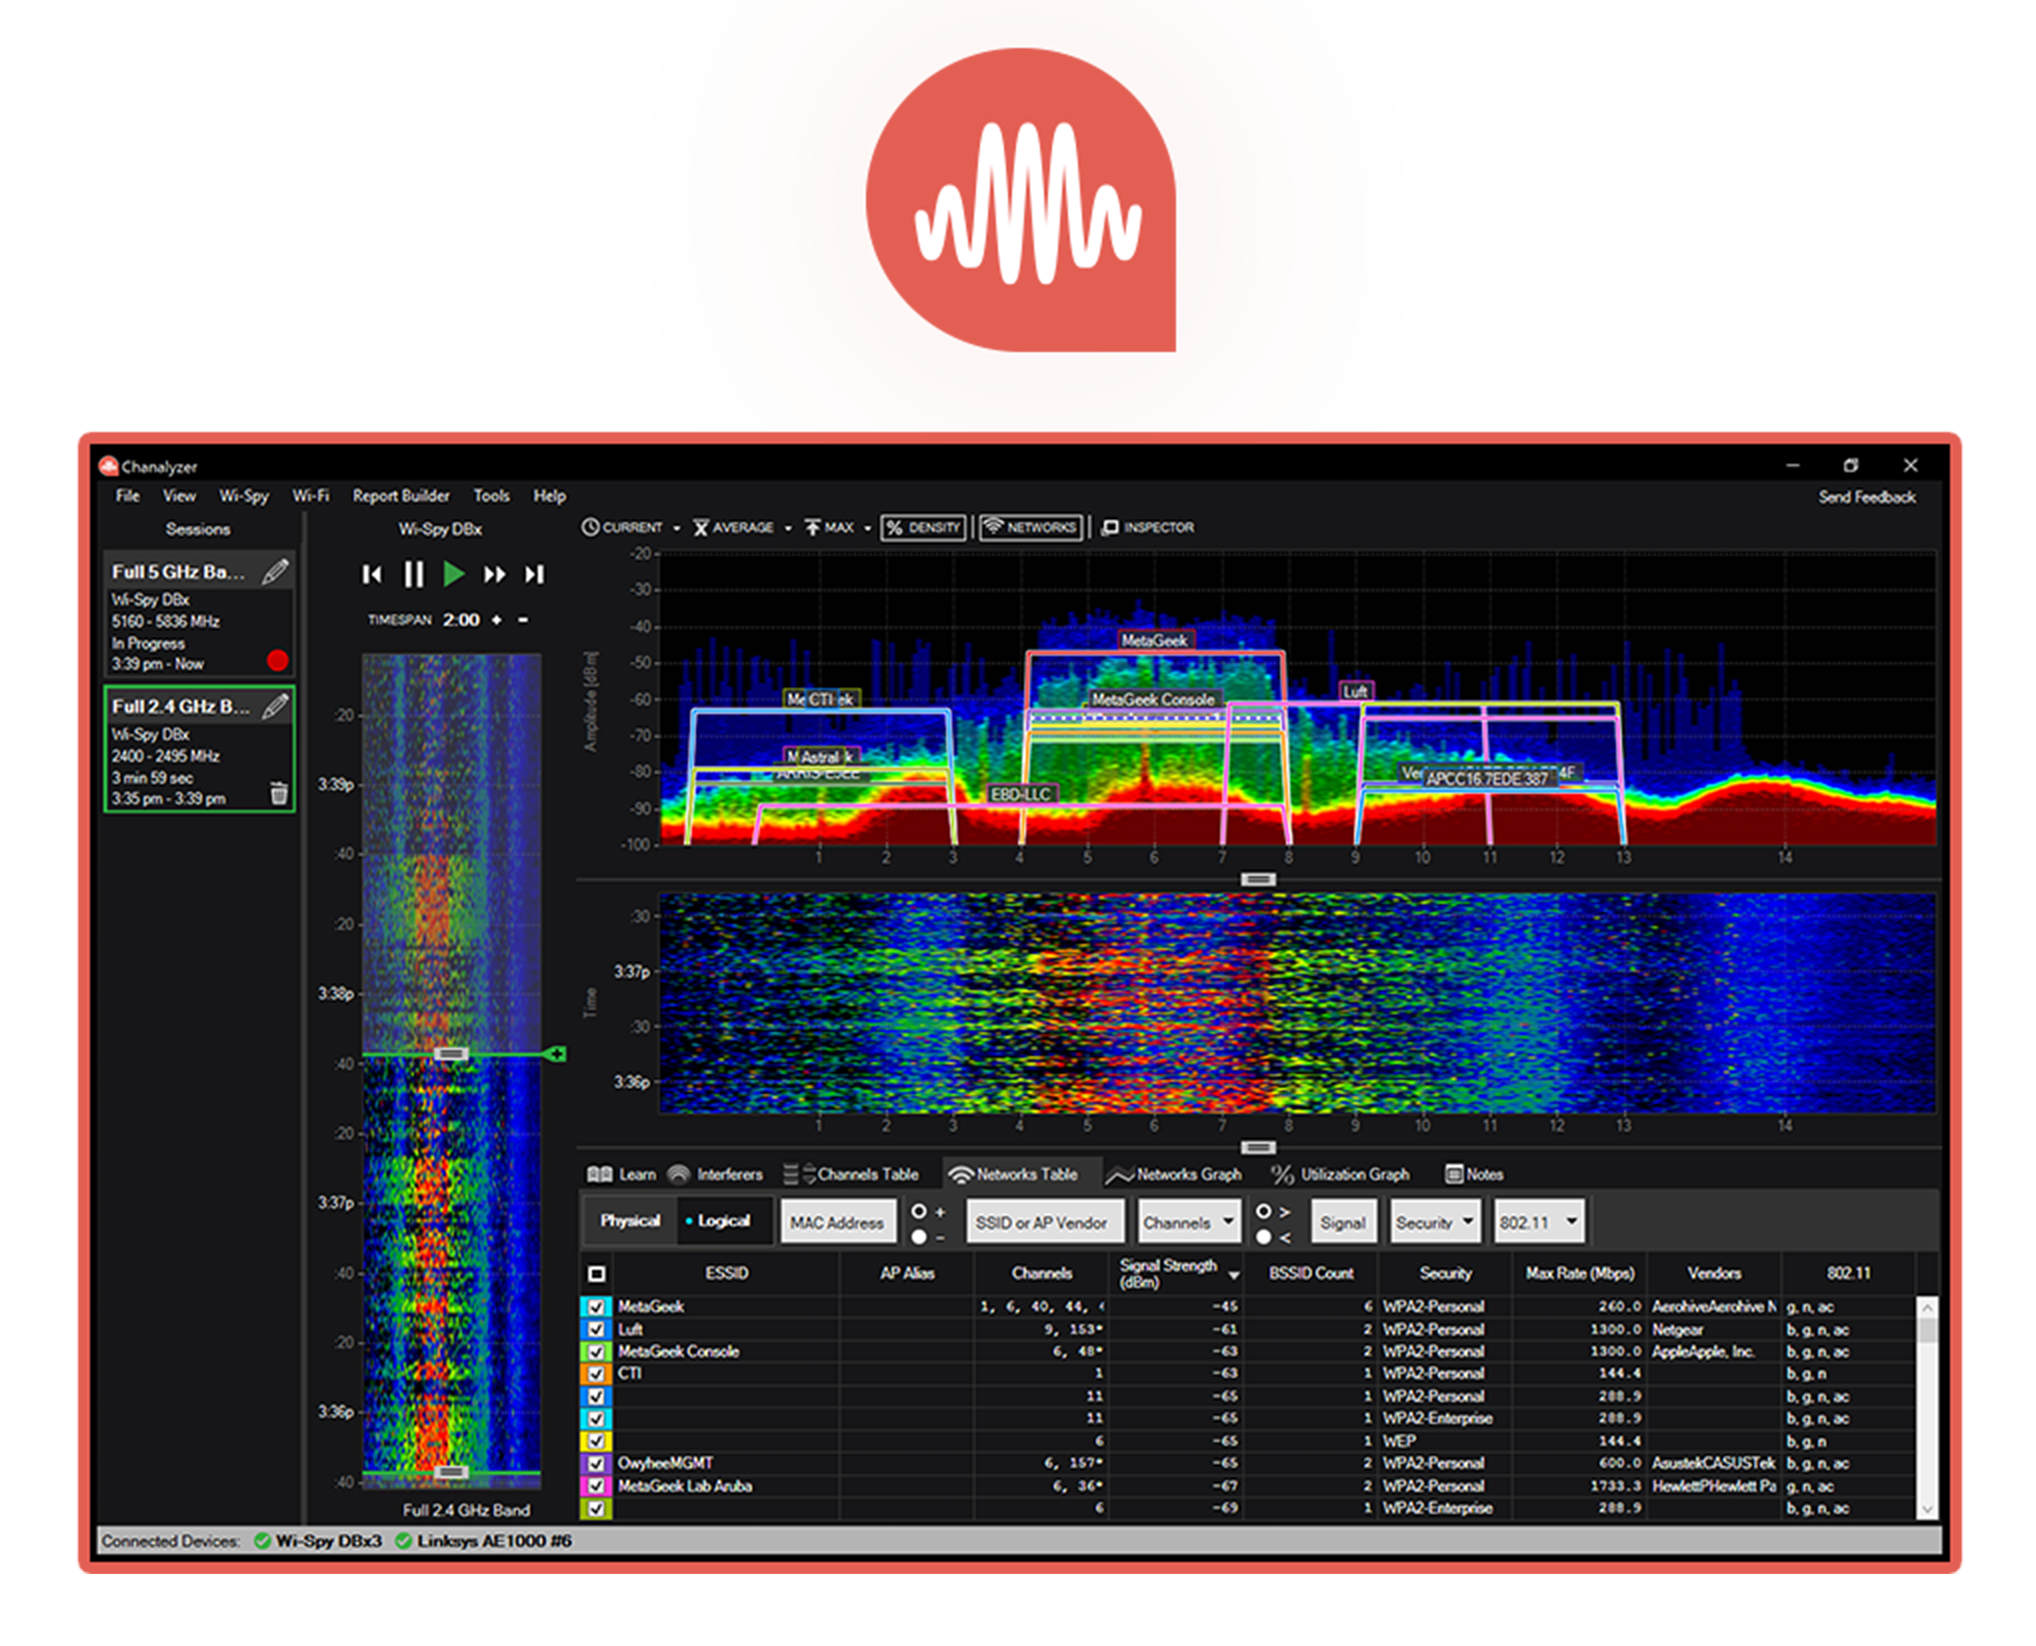
Task: Skip to the start of the recording
Action: [371, 574]
